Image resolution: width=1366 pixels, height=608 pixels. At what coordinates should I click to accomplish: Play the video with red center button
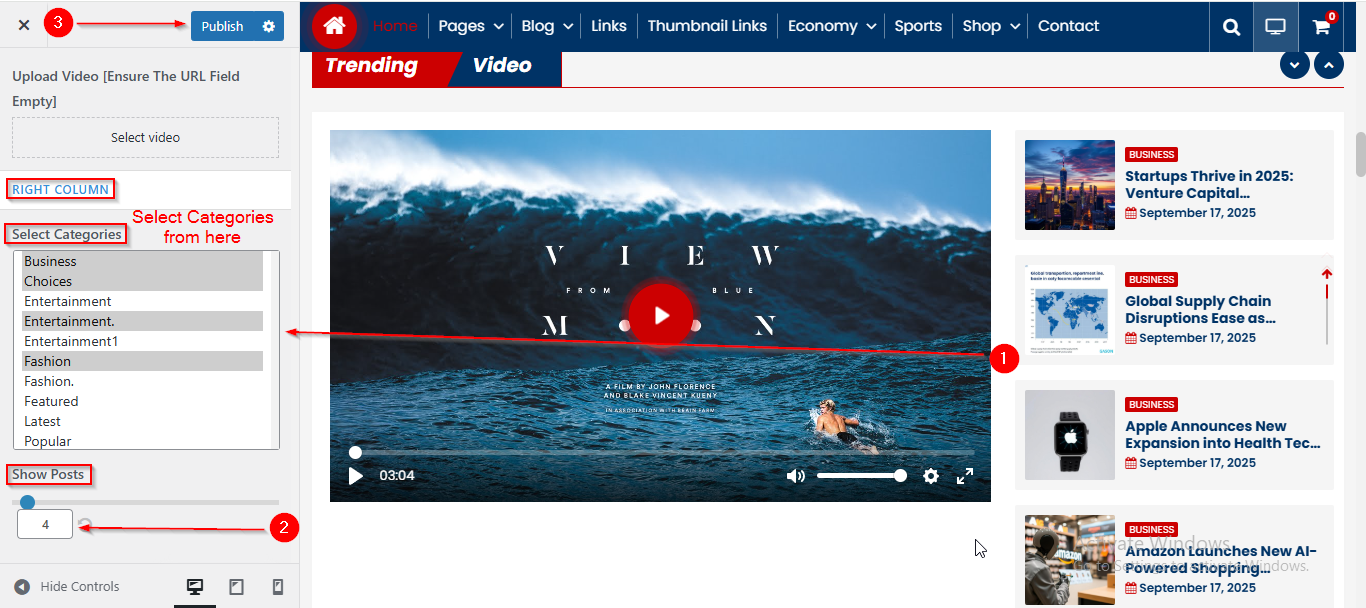661,316
